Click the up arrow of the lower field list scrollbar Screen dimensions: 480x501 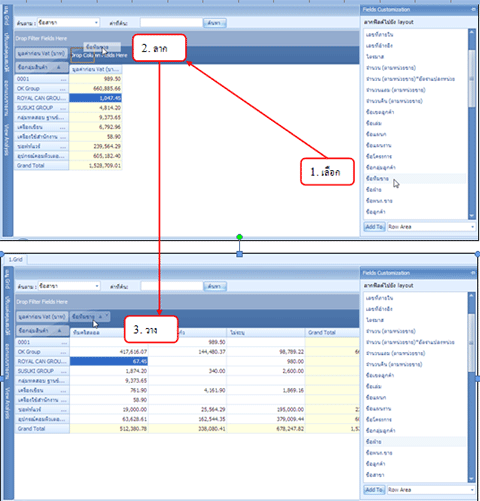(472, 296)
